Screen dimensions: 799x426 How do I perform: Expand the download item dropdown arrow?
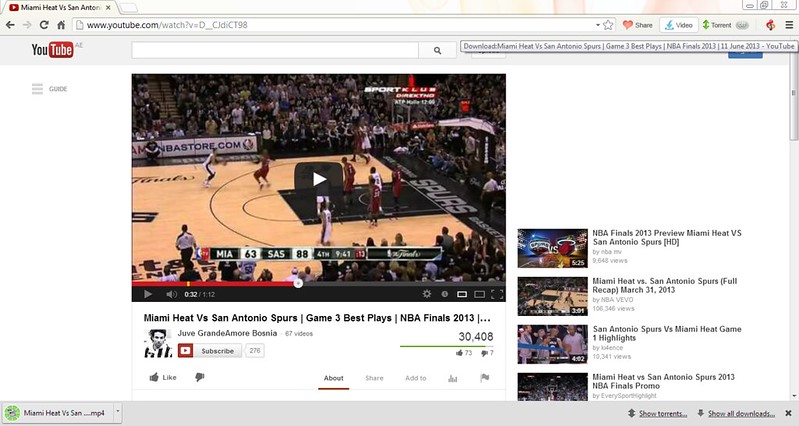[118, 413]
